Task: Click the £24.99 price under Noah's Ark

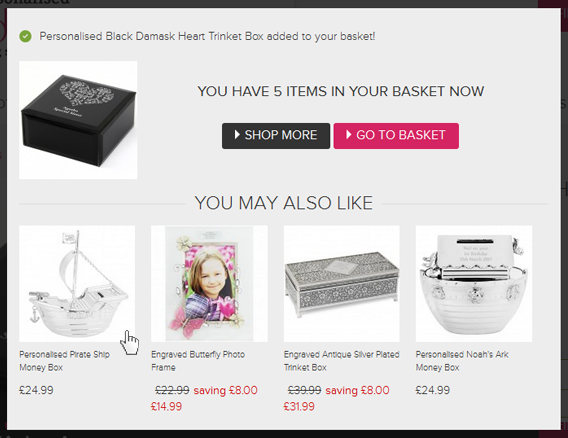Action: [433, 390]
